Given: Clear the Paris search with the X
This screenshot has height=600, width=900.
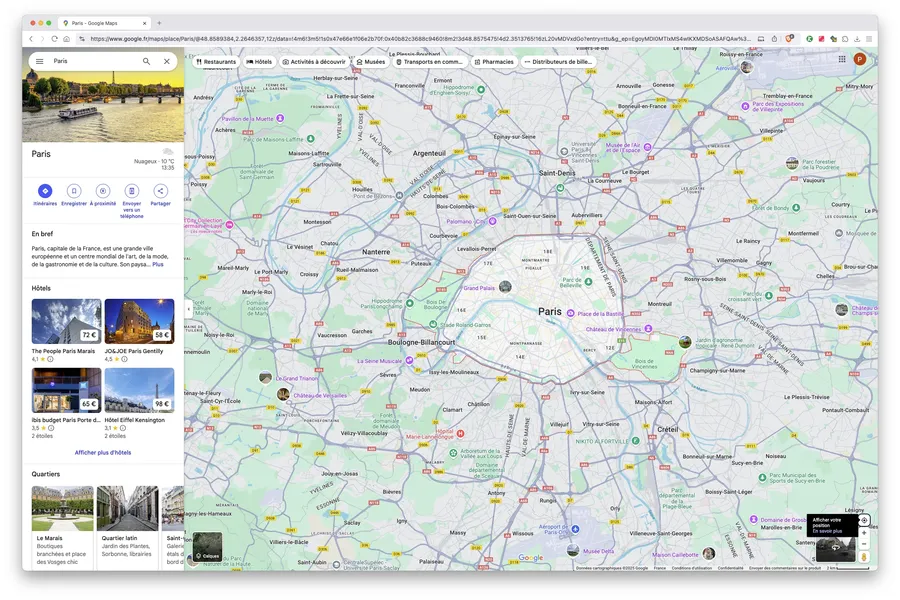Looking at the screenshot, I should coord(166,61).
